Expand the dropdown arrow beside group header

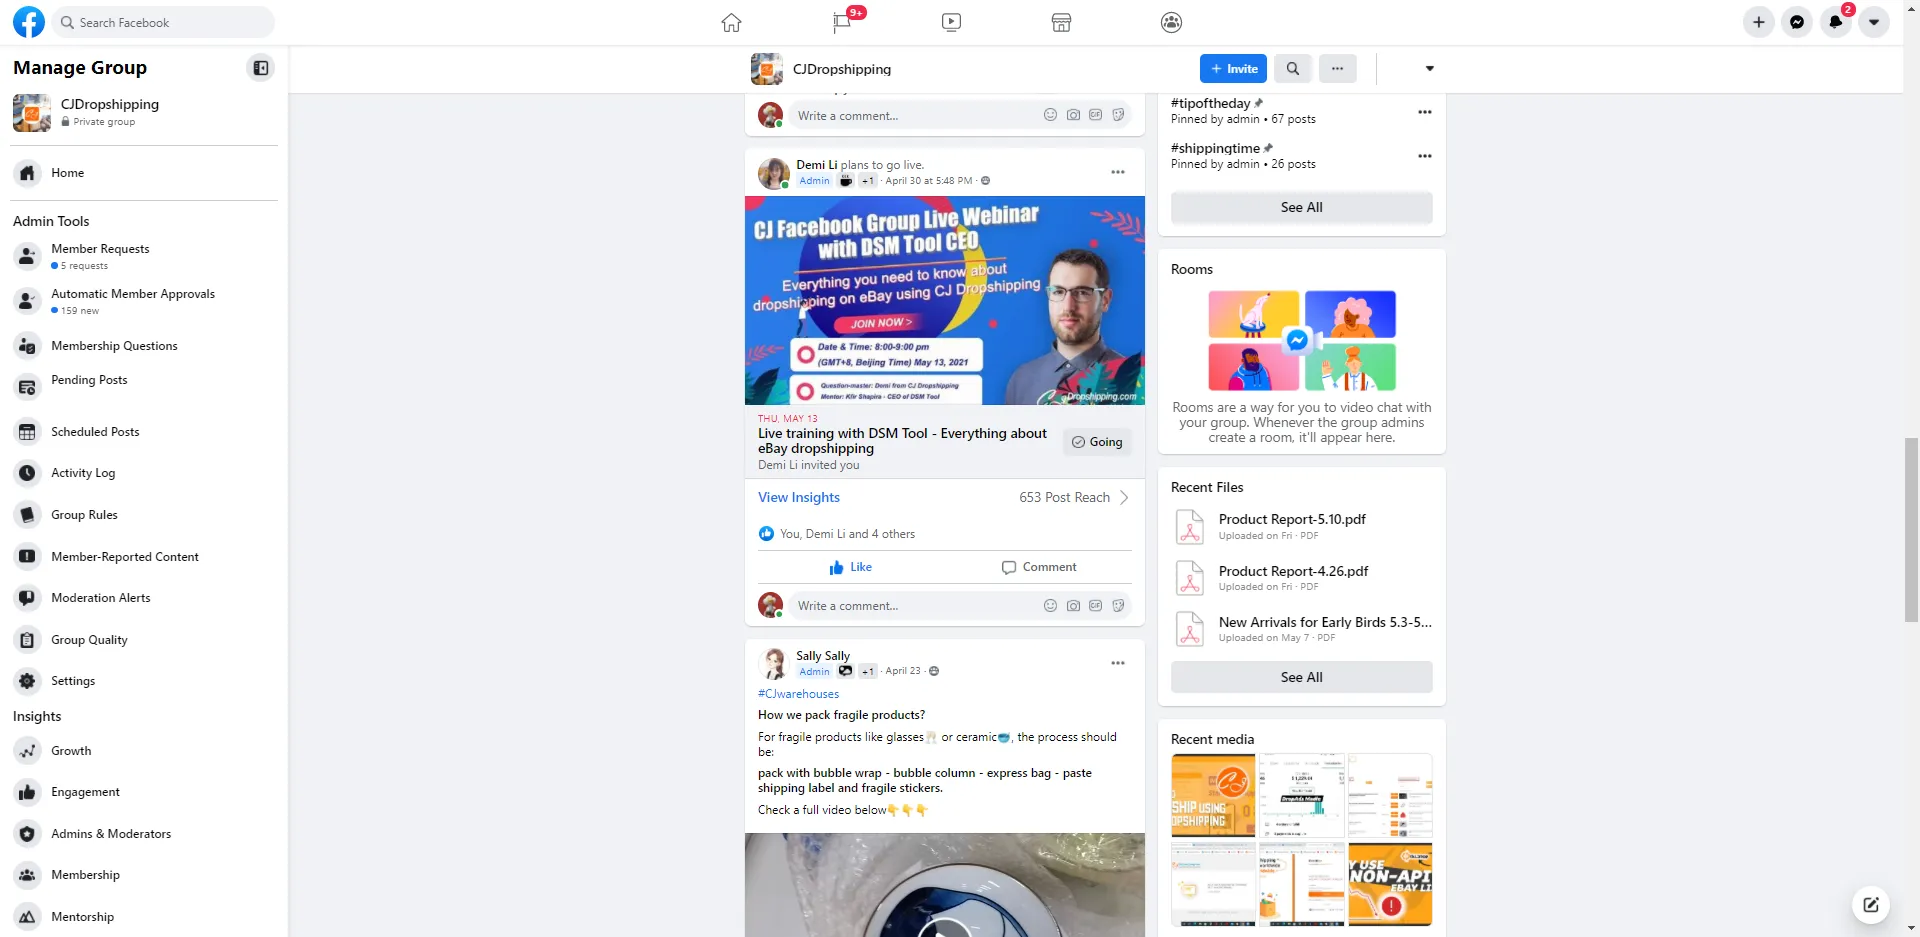[x=1429, y=69]
